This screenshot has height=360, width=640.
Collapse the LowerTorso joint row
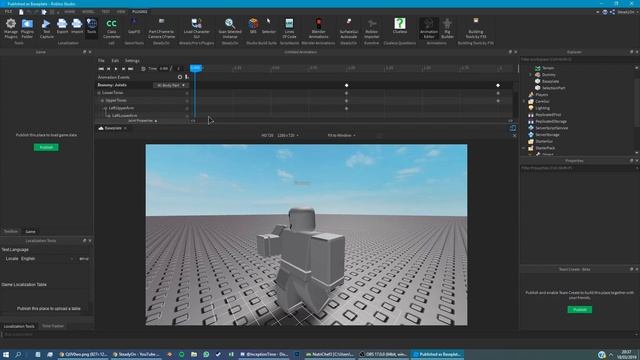(x=99, y=93)
